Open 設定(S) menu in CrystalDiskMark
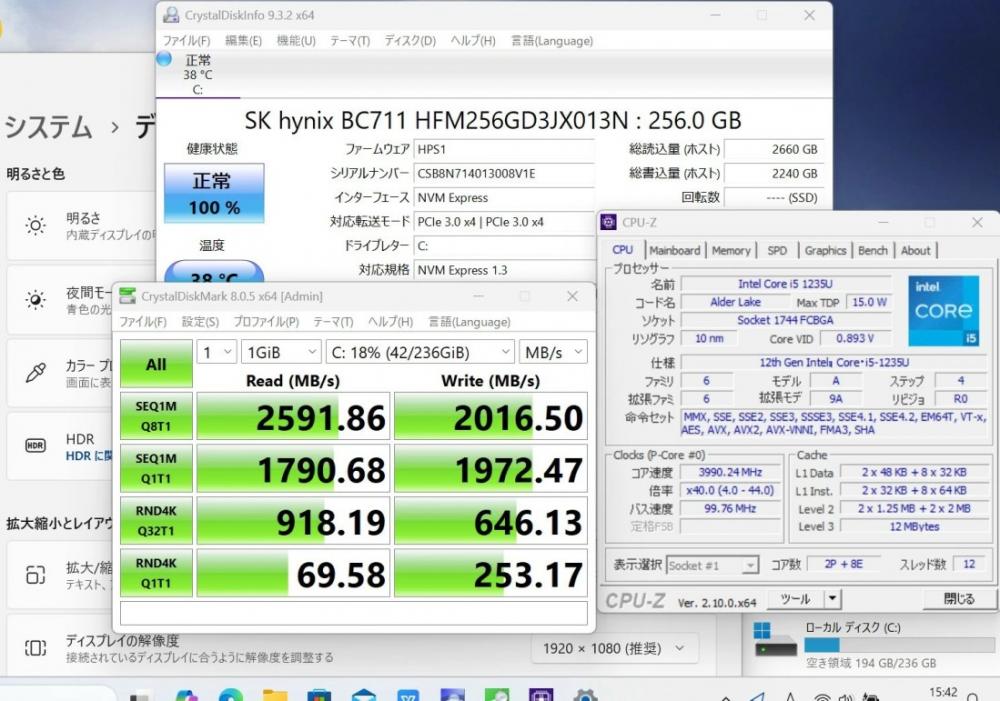This screenshot has height=701, width=1000. point(200,321)
